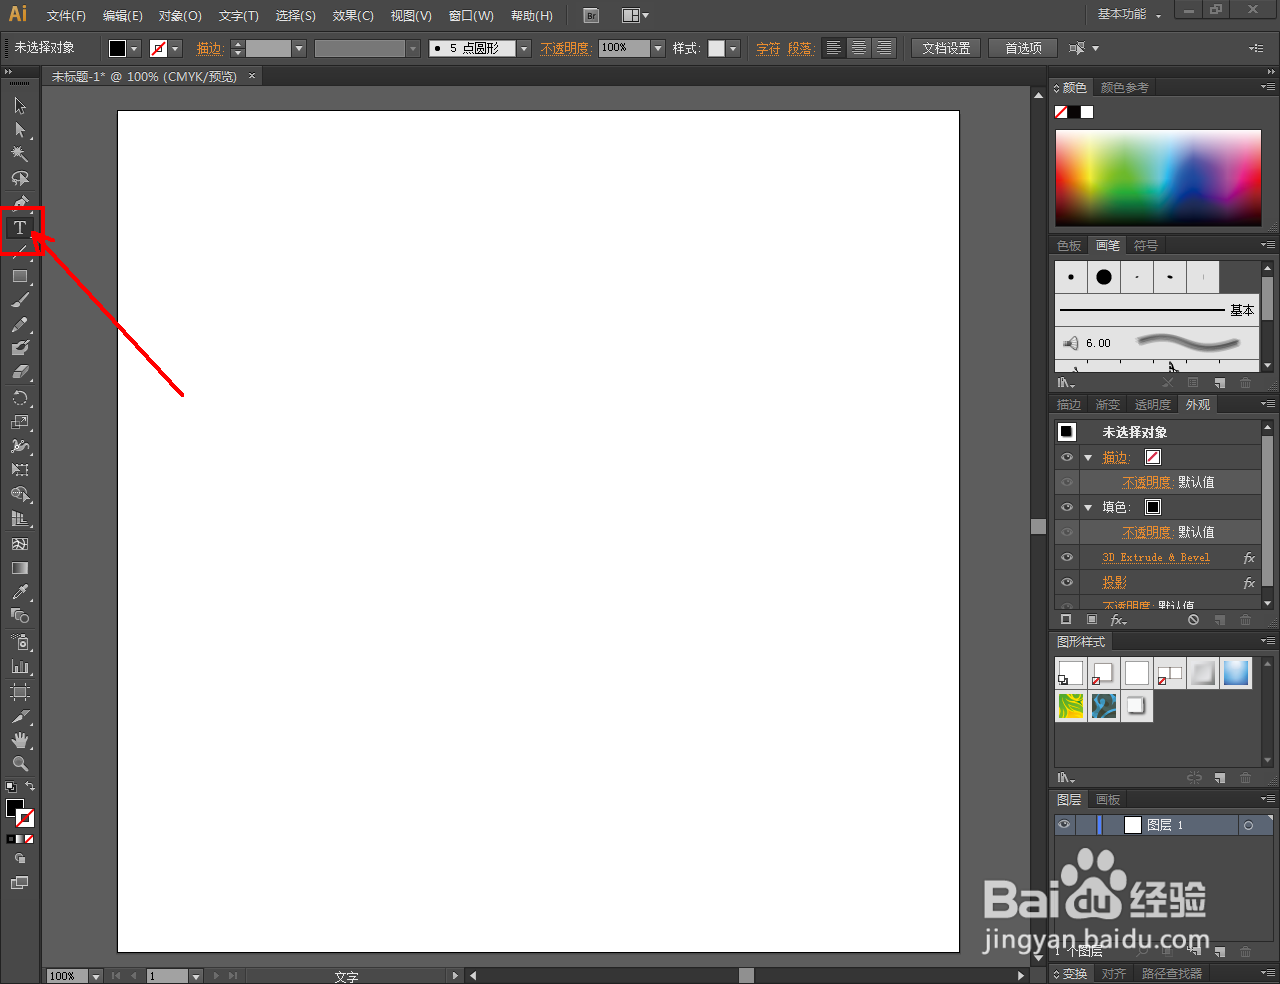Image resolution: width=1280 pixels, height=984 pixels.
Task: Open the 字符 panel link
Action: 768,48
